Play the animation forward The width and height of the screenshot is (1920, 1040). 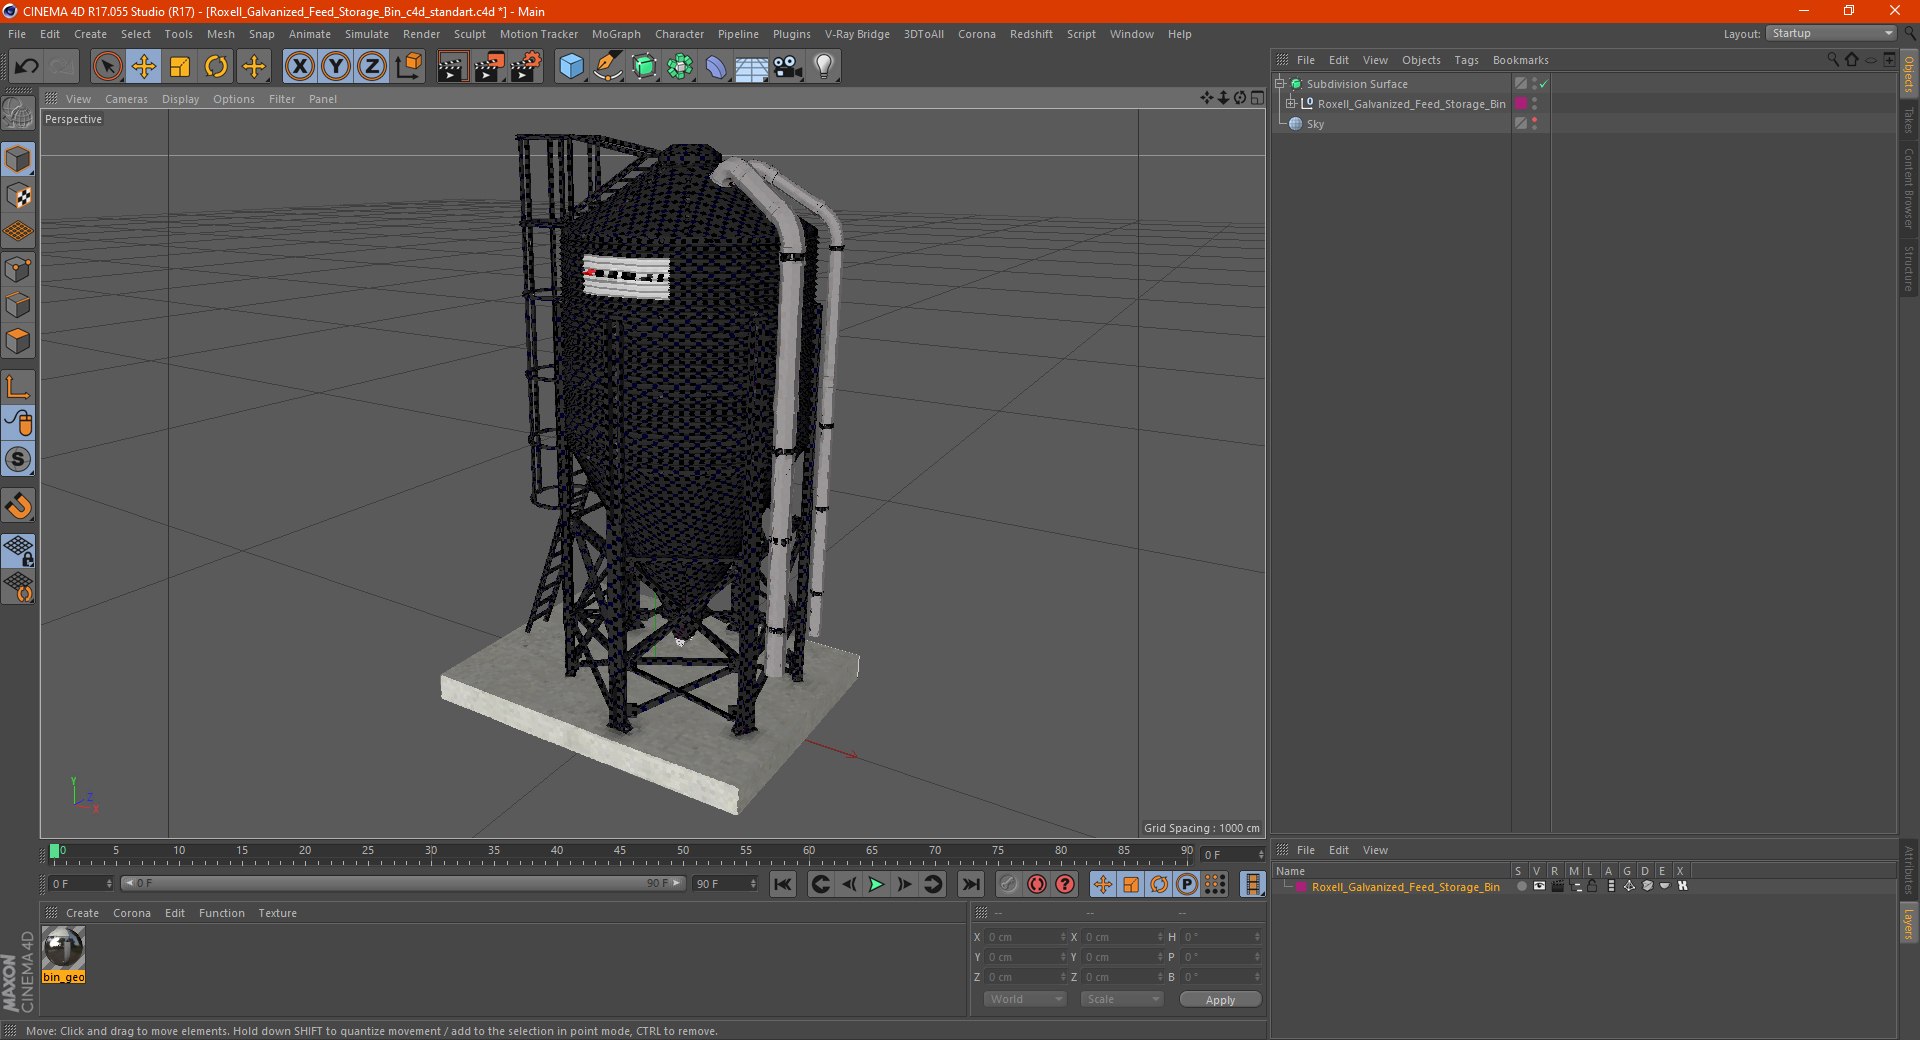[876, 884]
